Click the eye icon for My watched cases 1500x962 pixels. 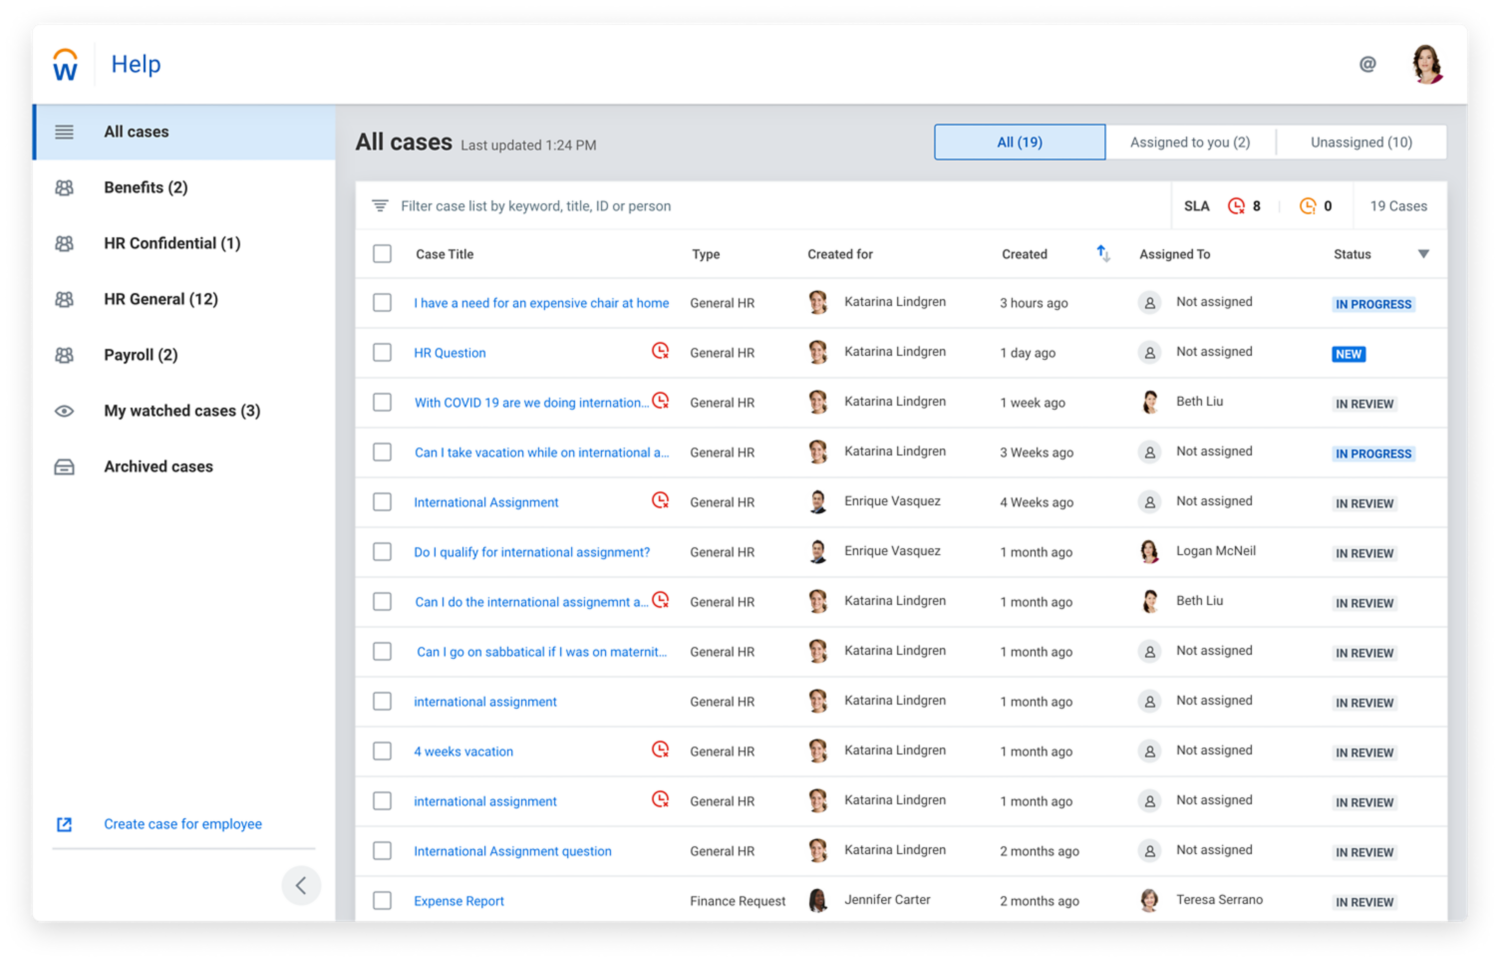[64, 410]
